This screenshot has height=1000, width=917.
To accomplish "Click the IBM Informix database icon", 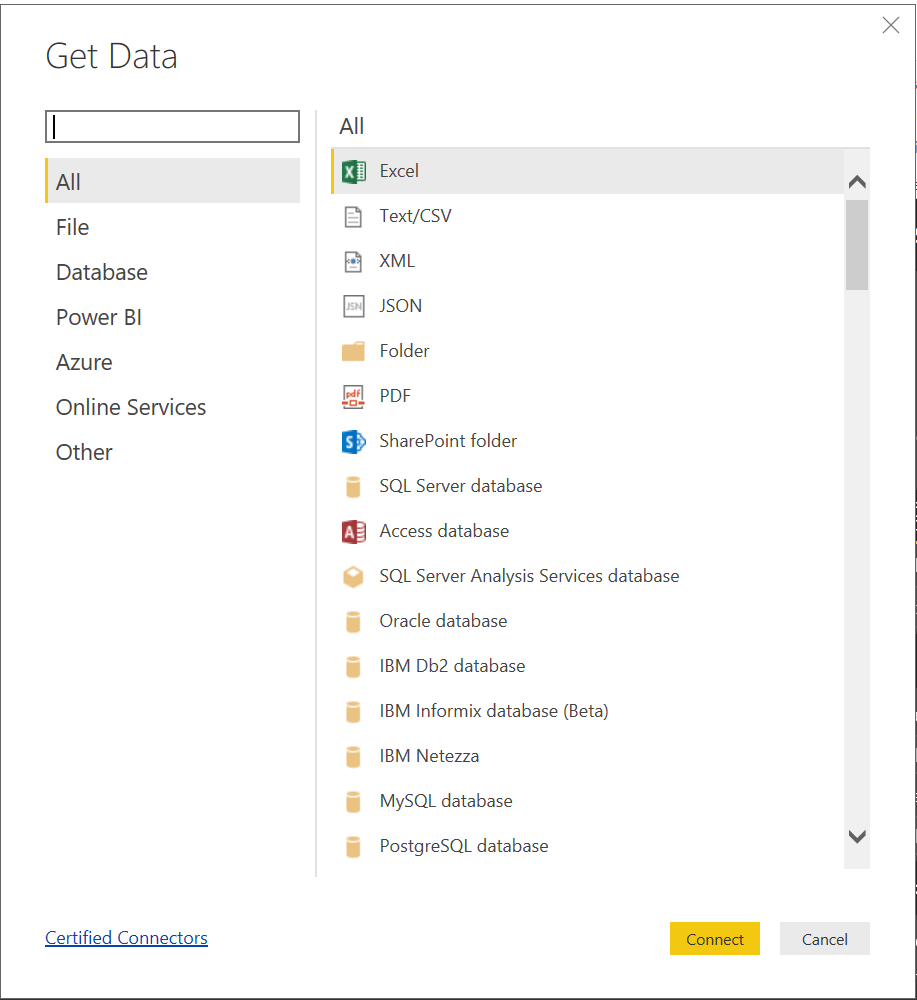I will coord(353,712).
